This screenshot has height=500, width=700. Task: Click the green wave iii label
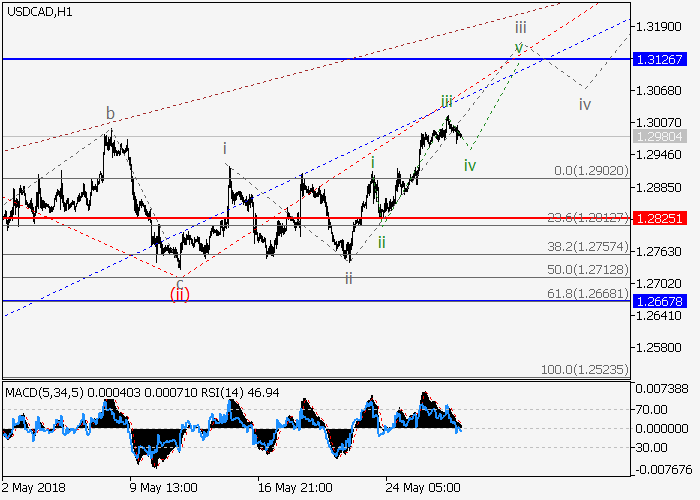point(447,101)
